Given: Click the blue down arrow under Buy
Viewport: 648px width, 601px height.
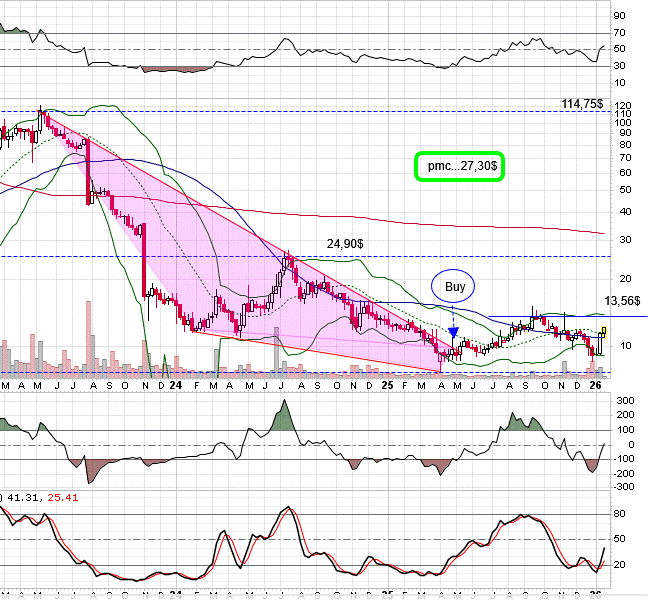Looking at the screenshot, I should pyautogui.click(x=454, y=331).
